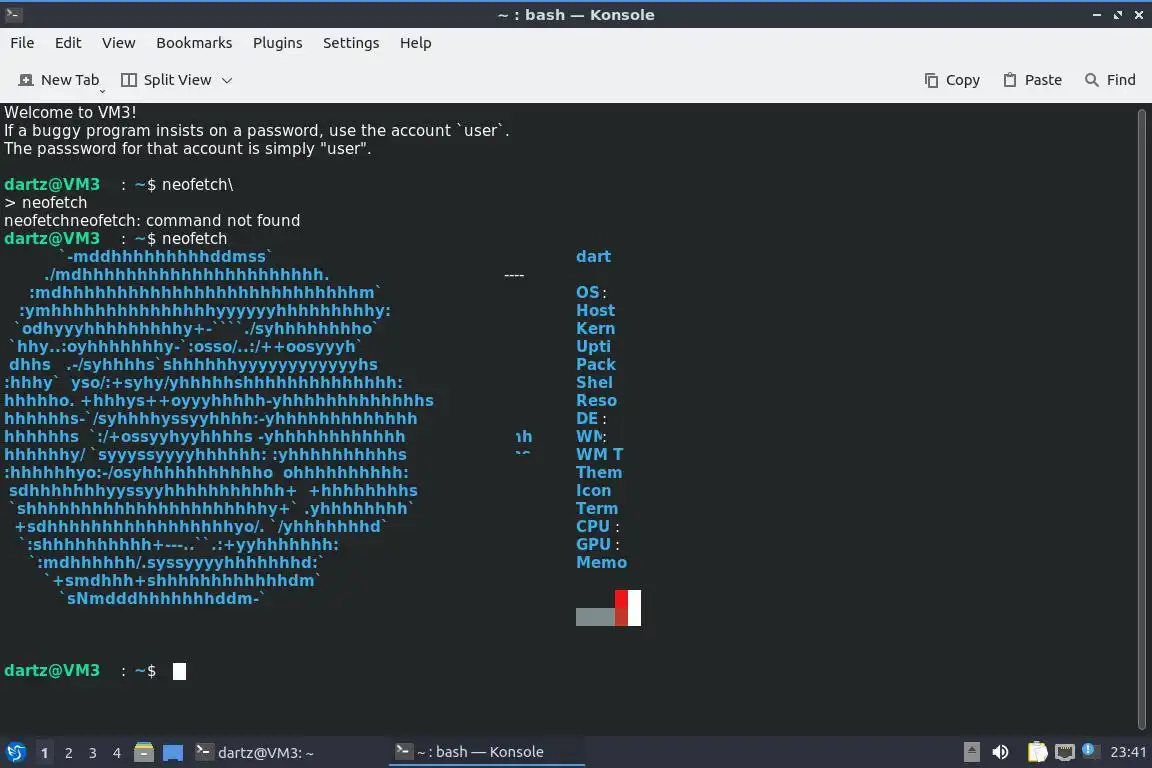Viewport: 1152px width, 768px height.
Task: Click the terminal cursor at the prompt
Action: (x=179, y=671)
